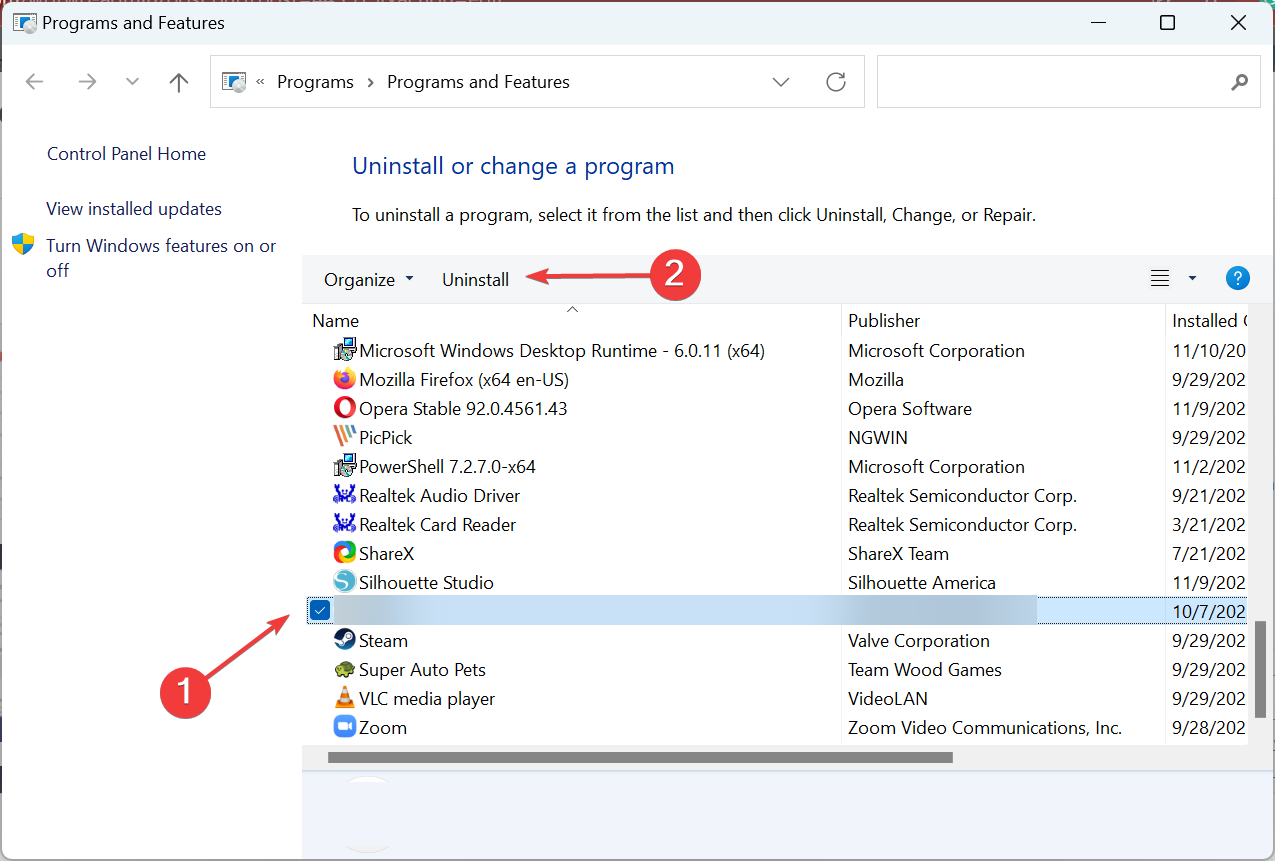Screen dimensions: 1275x861
Task: Select the Super Auto Pets entry
Action: (x=422, y=670)
